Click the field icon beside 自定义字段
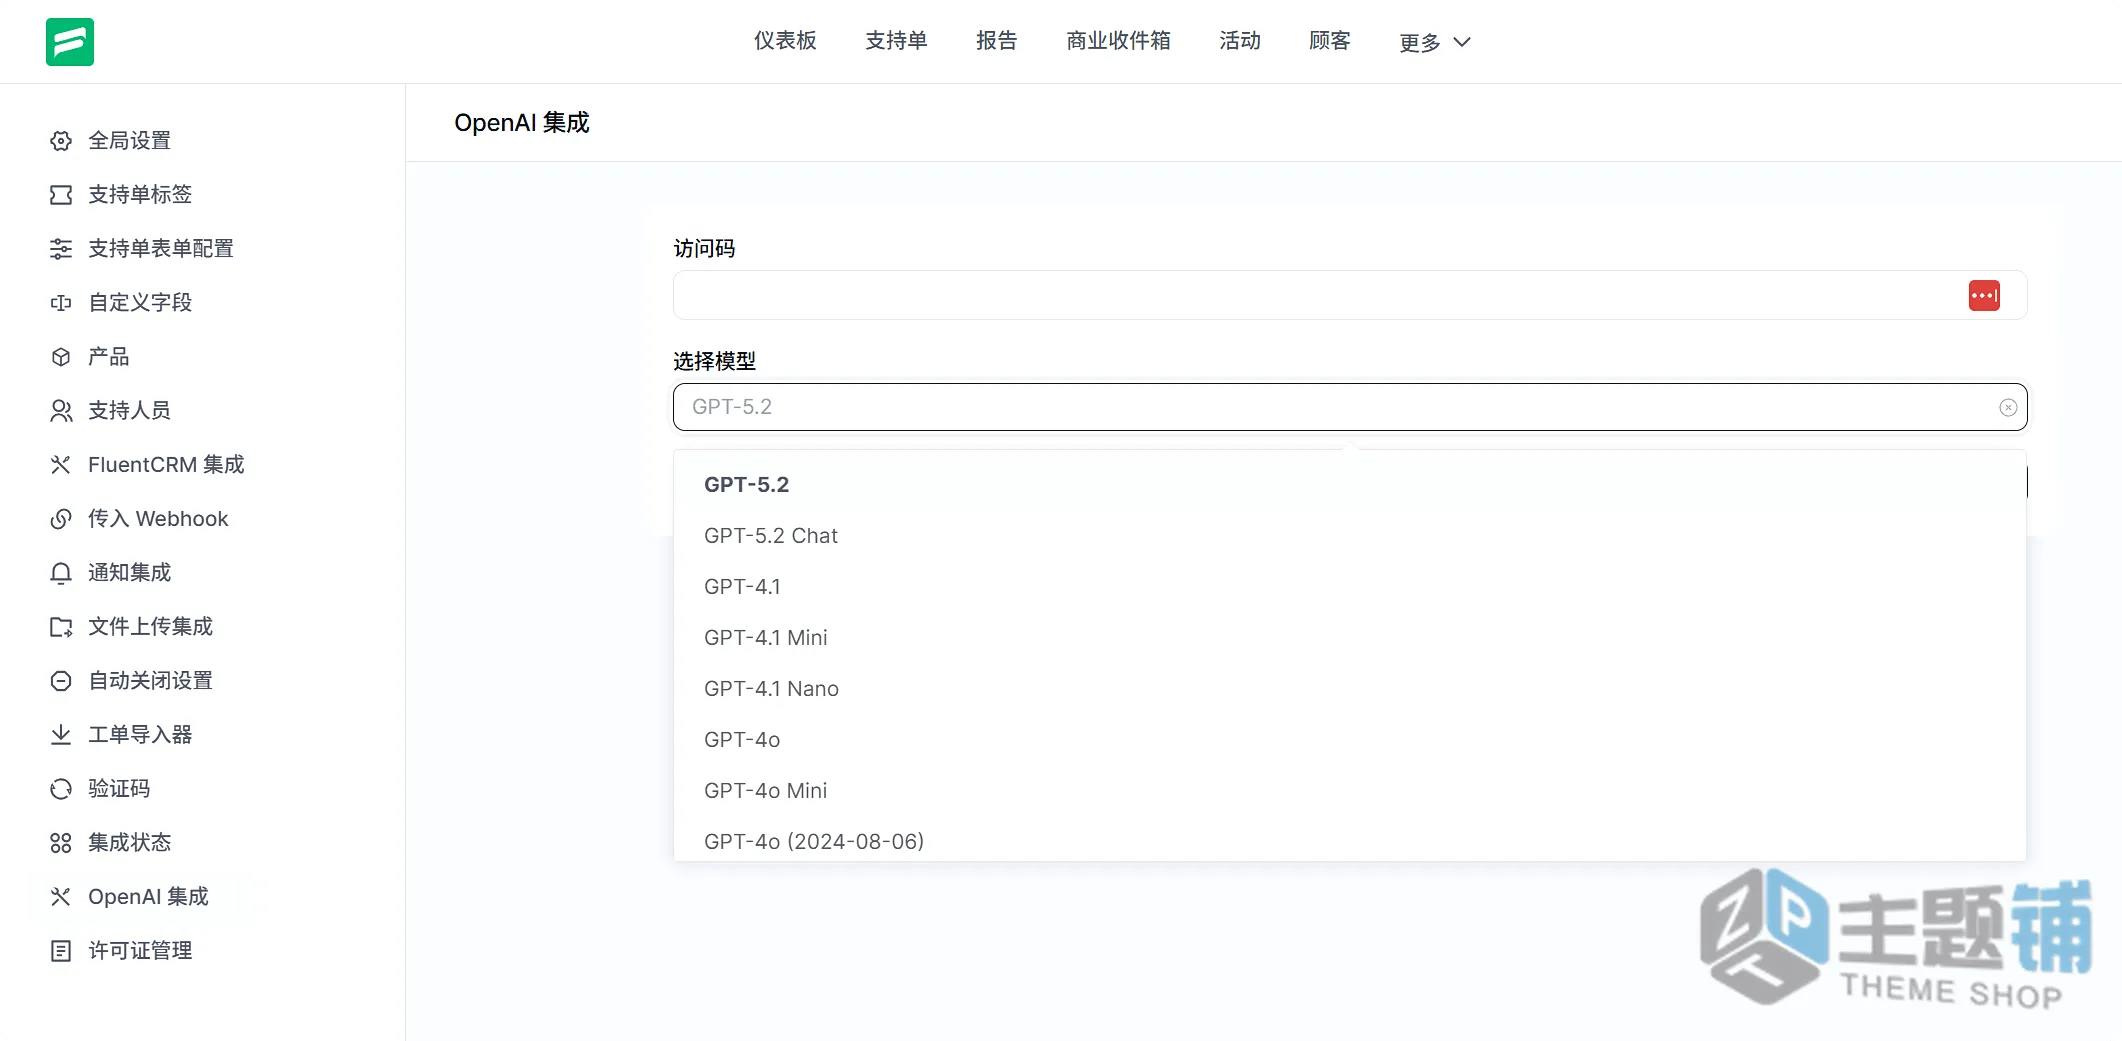This screenshot has height=1041, width=2122. [61, 303]
